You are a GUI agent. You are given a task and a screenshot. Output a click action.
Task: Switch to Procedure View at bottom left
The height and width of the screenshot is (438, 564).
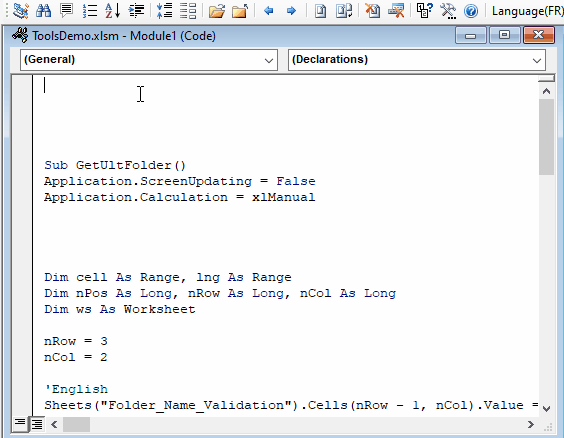point(20,423)
